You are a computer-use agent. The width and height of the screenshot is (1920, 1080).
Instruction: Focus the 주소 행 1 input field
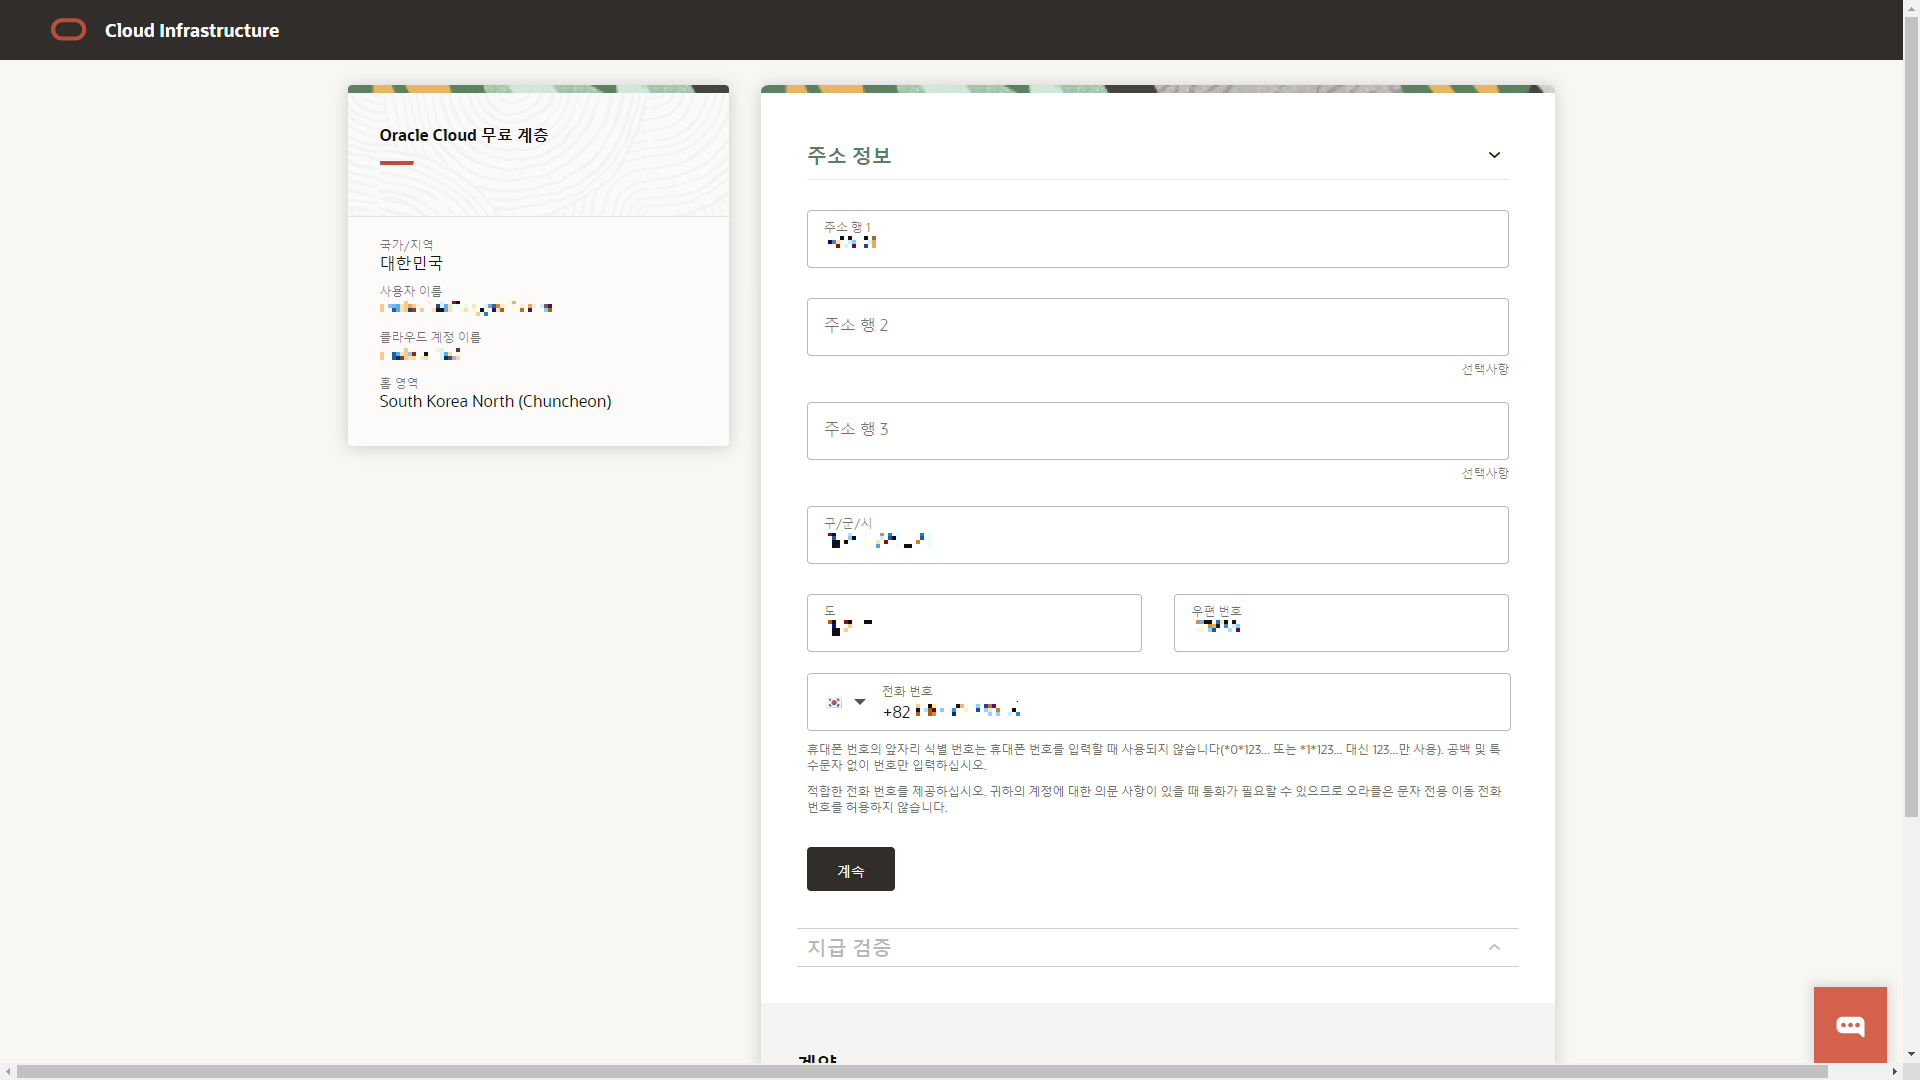pos(1157,239)
